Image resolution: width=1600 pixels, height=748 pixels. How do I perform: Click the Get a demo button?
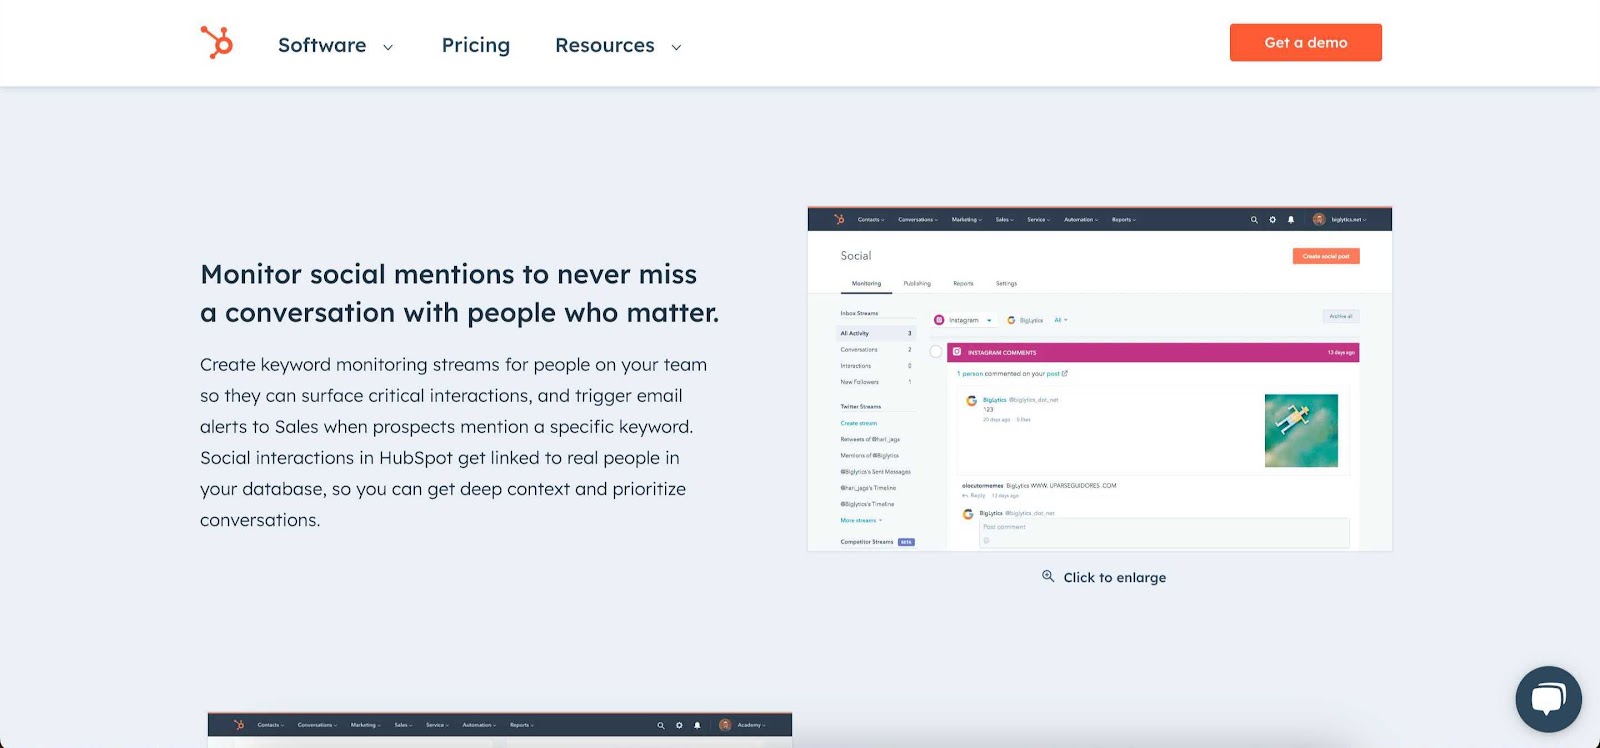click(1306, 43)
